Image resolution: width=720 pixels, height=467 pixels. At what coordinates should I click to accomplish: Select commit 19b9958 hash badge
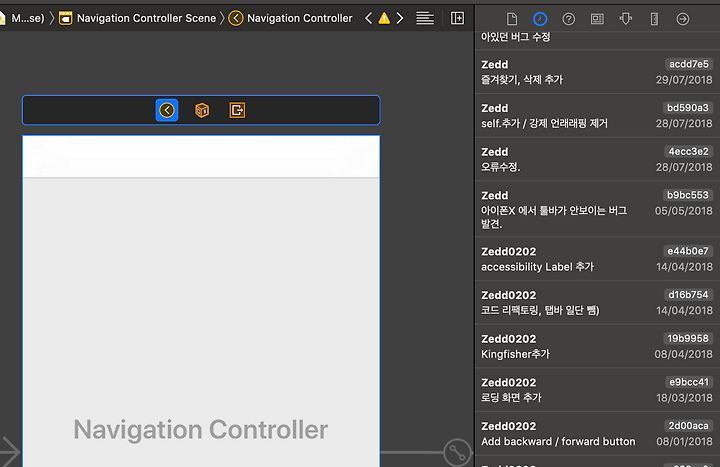coord(688,338)
